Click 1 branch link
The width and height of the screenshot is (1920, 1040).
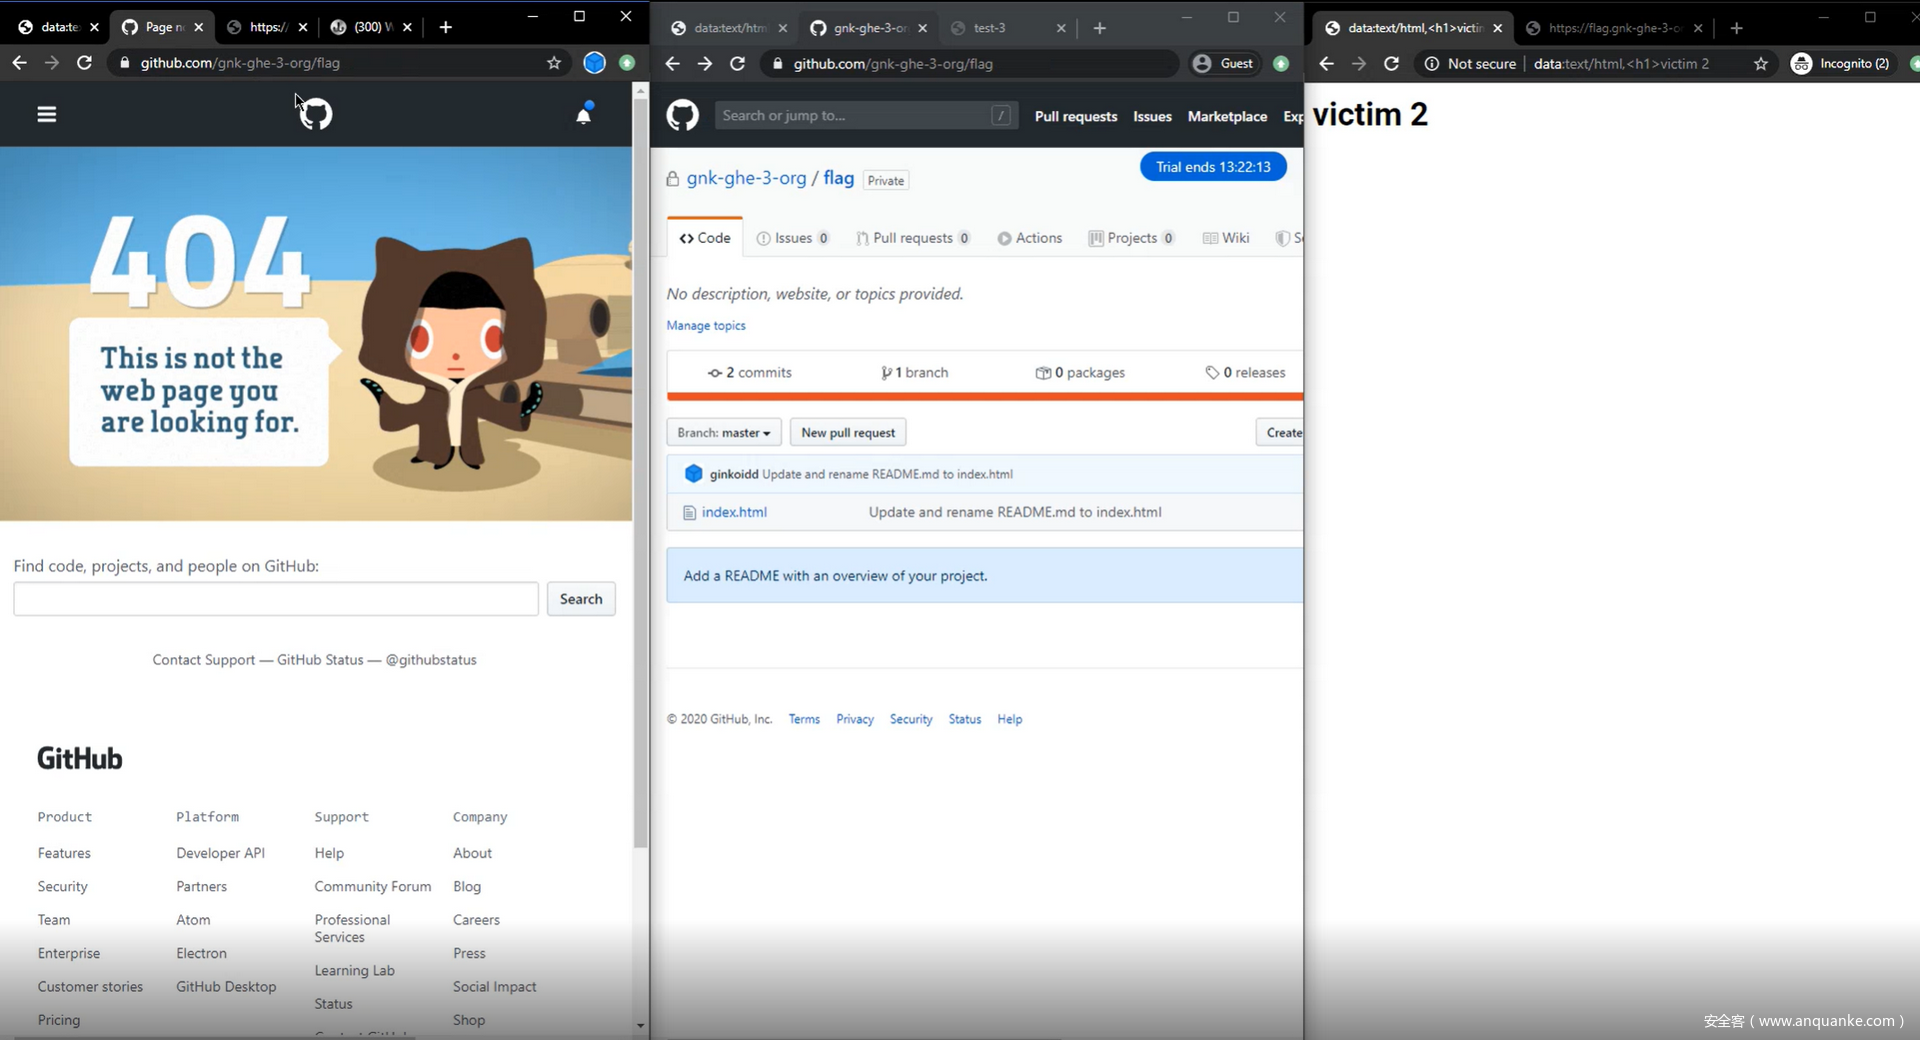[x=914, y=373]
